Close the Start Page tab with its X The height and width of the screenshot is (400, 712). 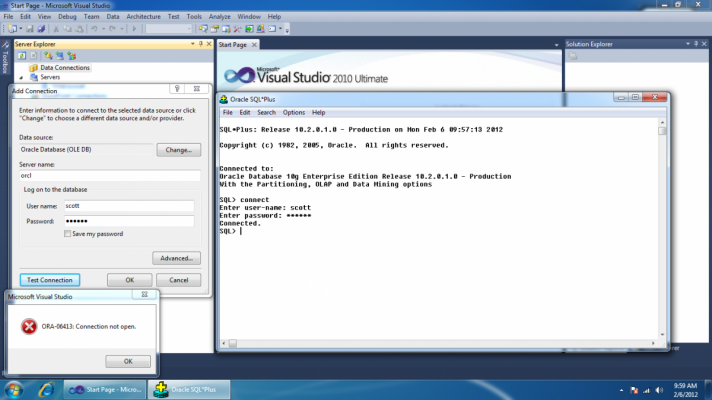point(254,44)
